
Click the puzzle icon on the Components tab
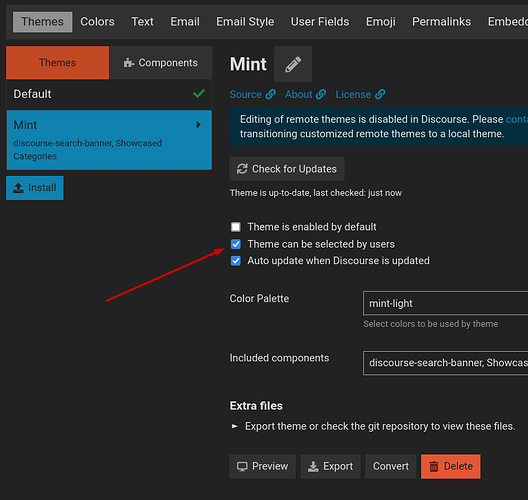click(x=129, y=63)
